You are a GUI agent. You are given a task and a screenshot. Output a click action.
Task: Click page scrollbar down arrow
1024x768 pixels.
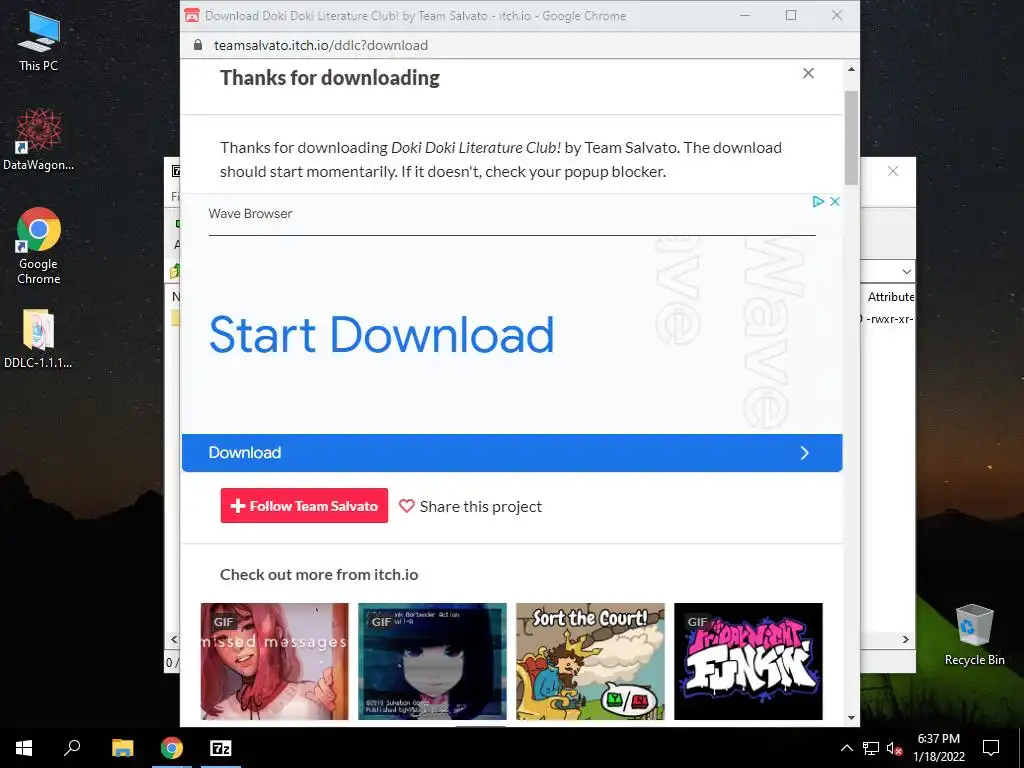(x=851, y=718)
